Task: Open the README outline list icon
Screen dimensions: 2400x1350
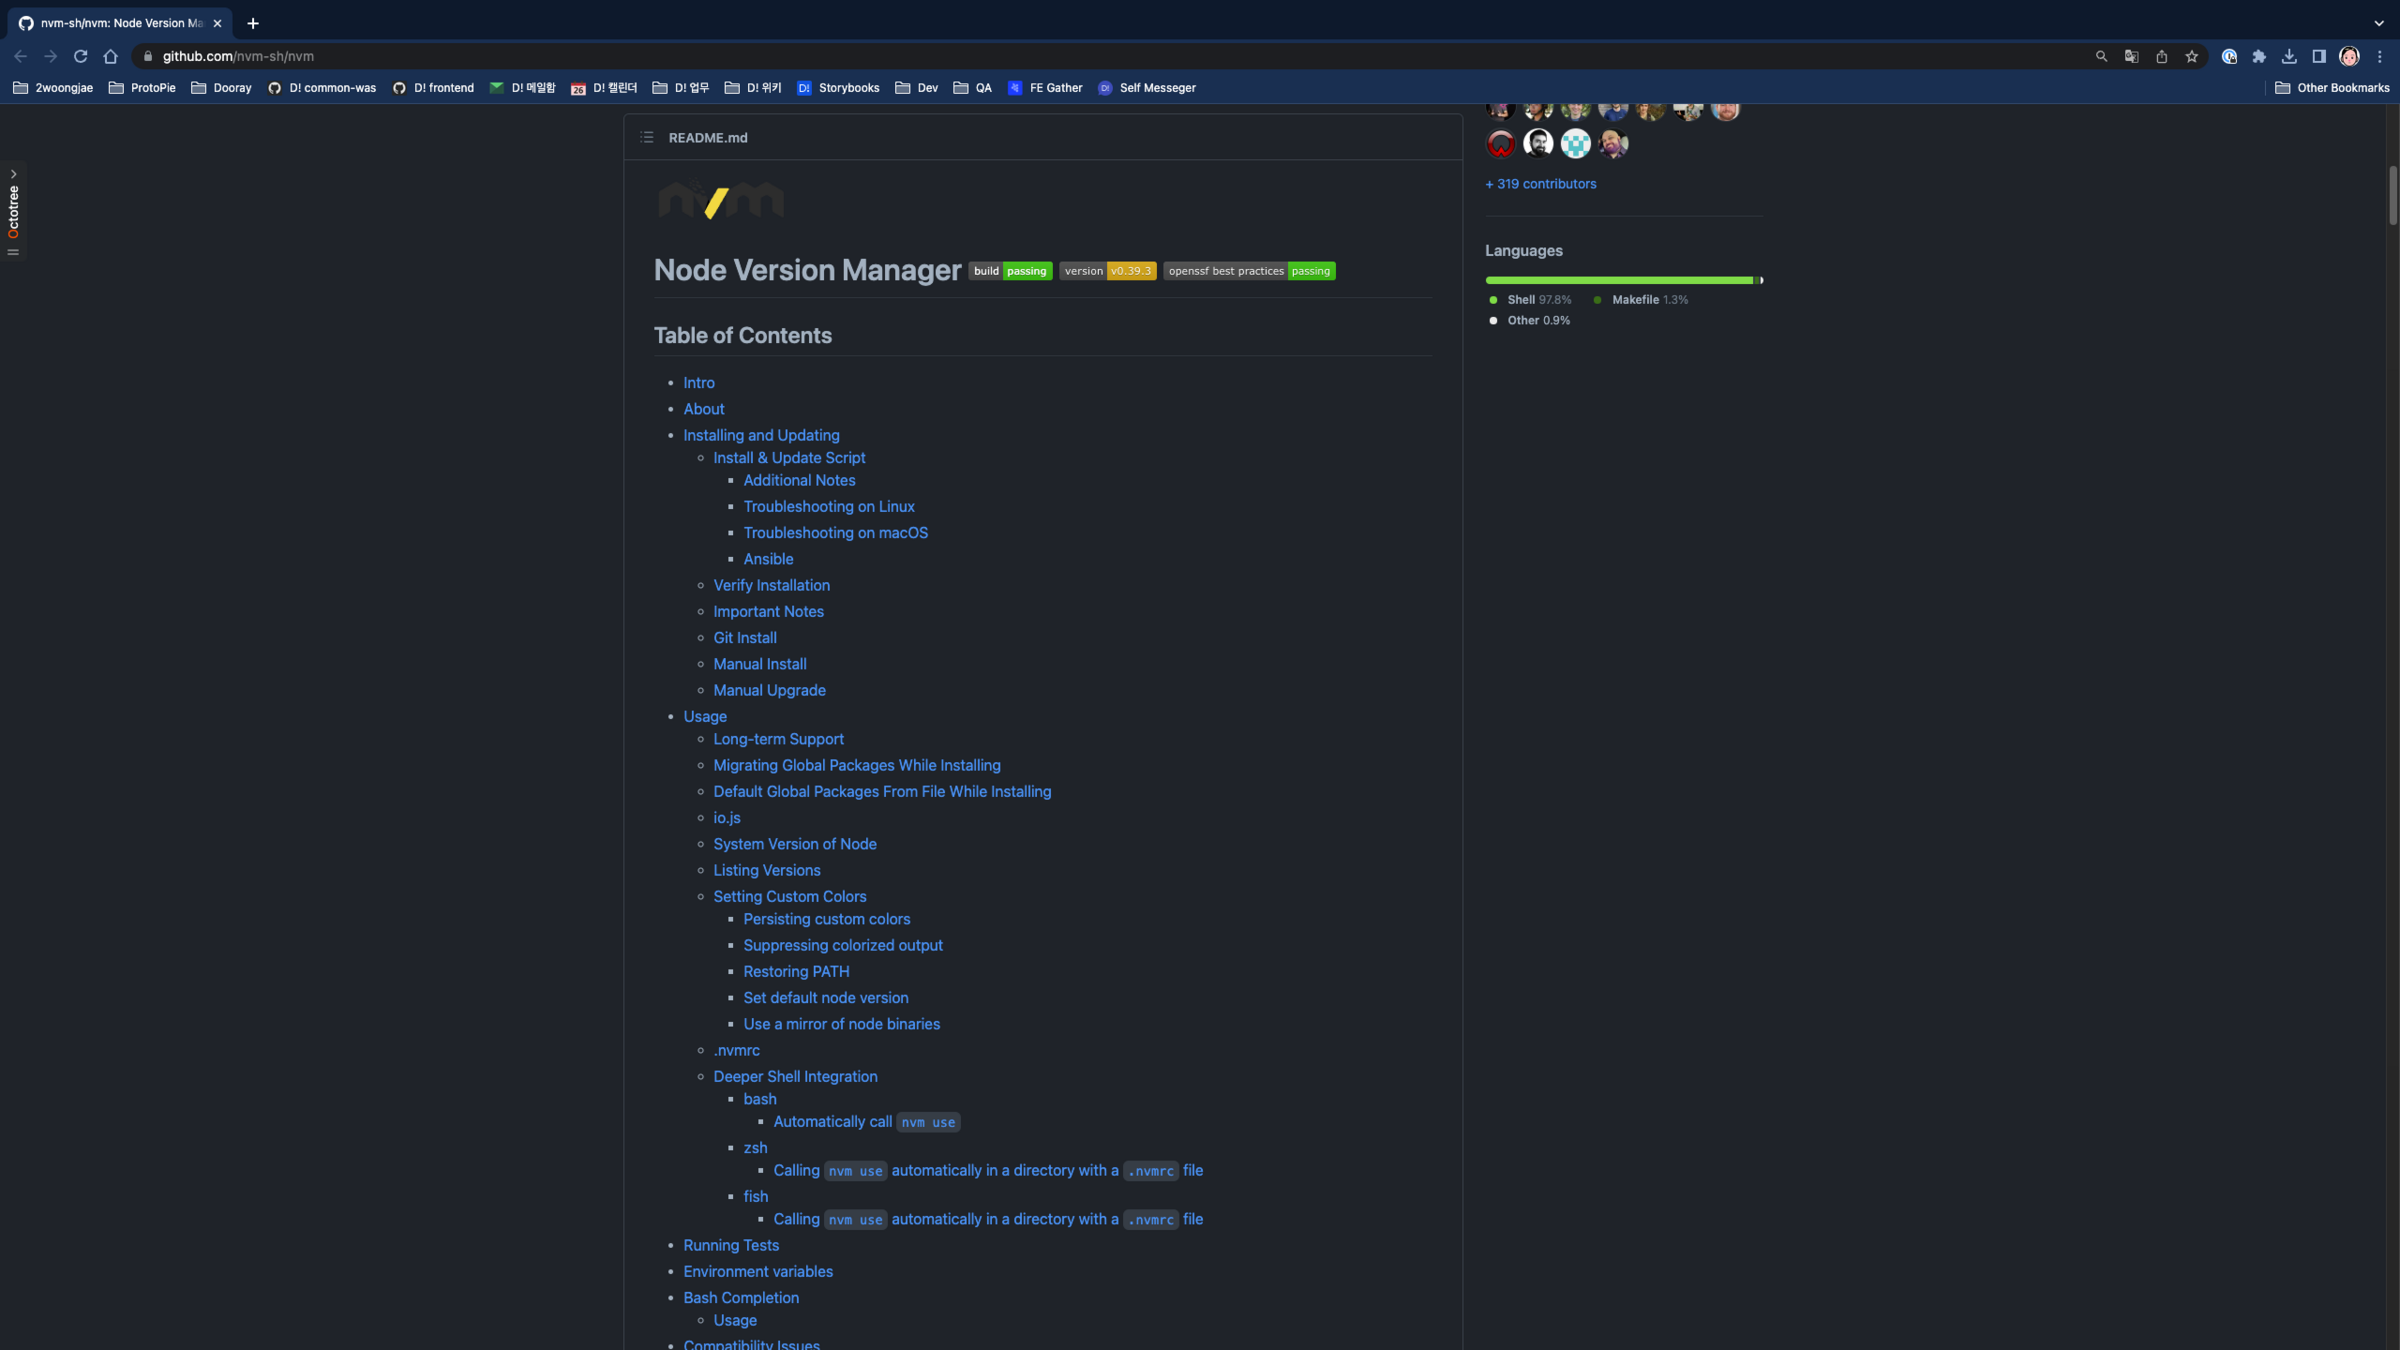Action: (x=647, y=137)
